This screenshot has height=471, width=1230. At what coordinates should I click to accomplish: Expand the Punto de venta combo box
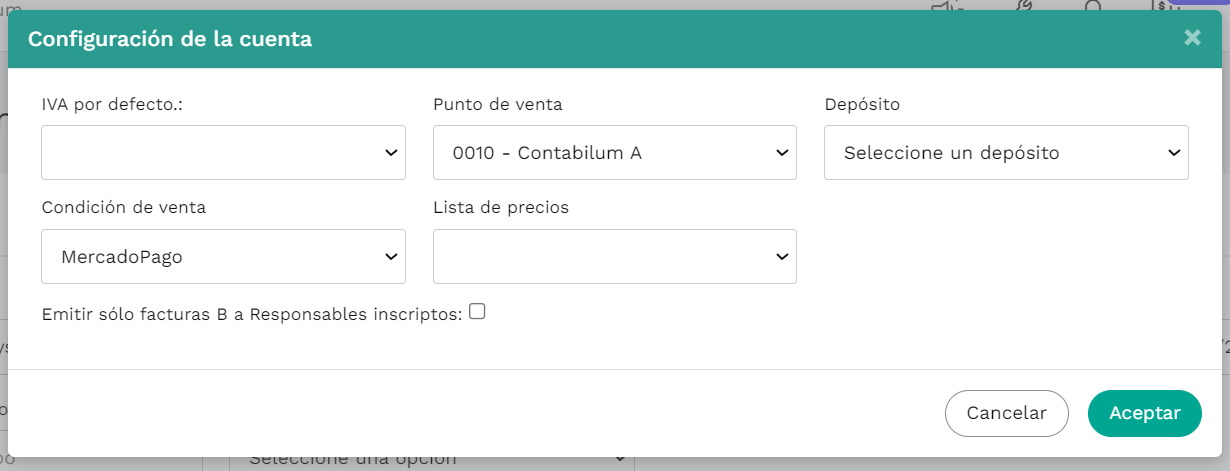point(615,152)
